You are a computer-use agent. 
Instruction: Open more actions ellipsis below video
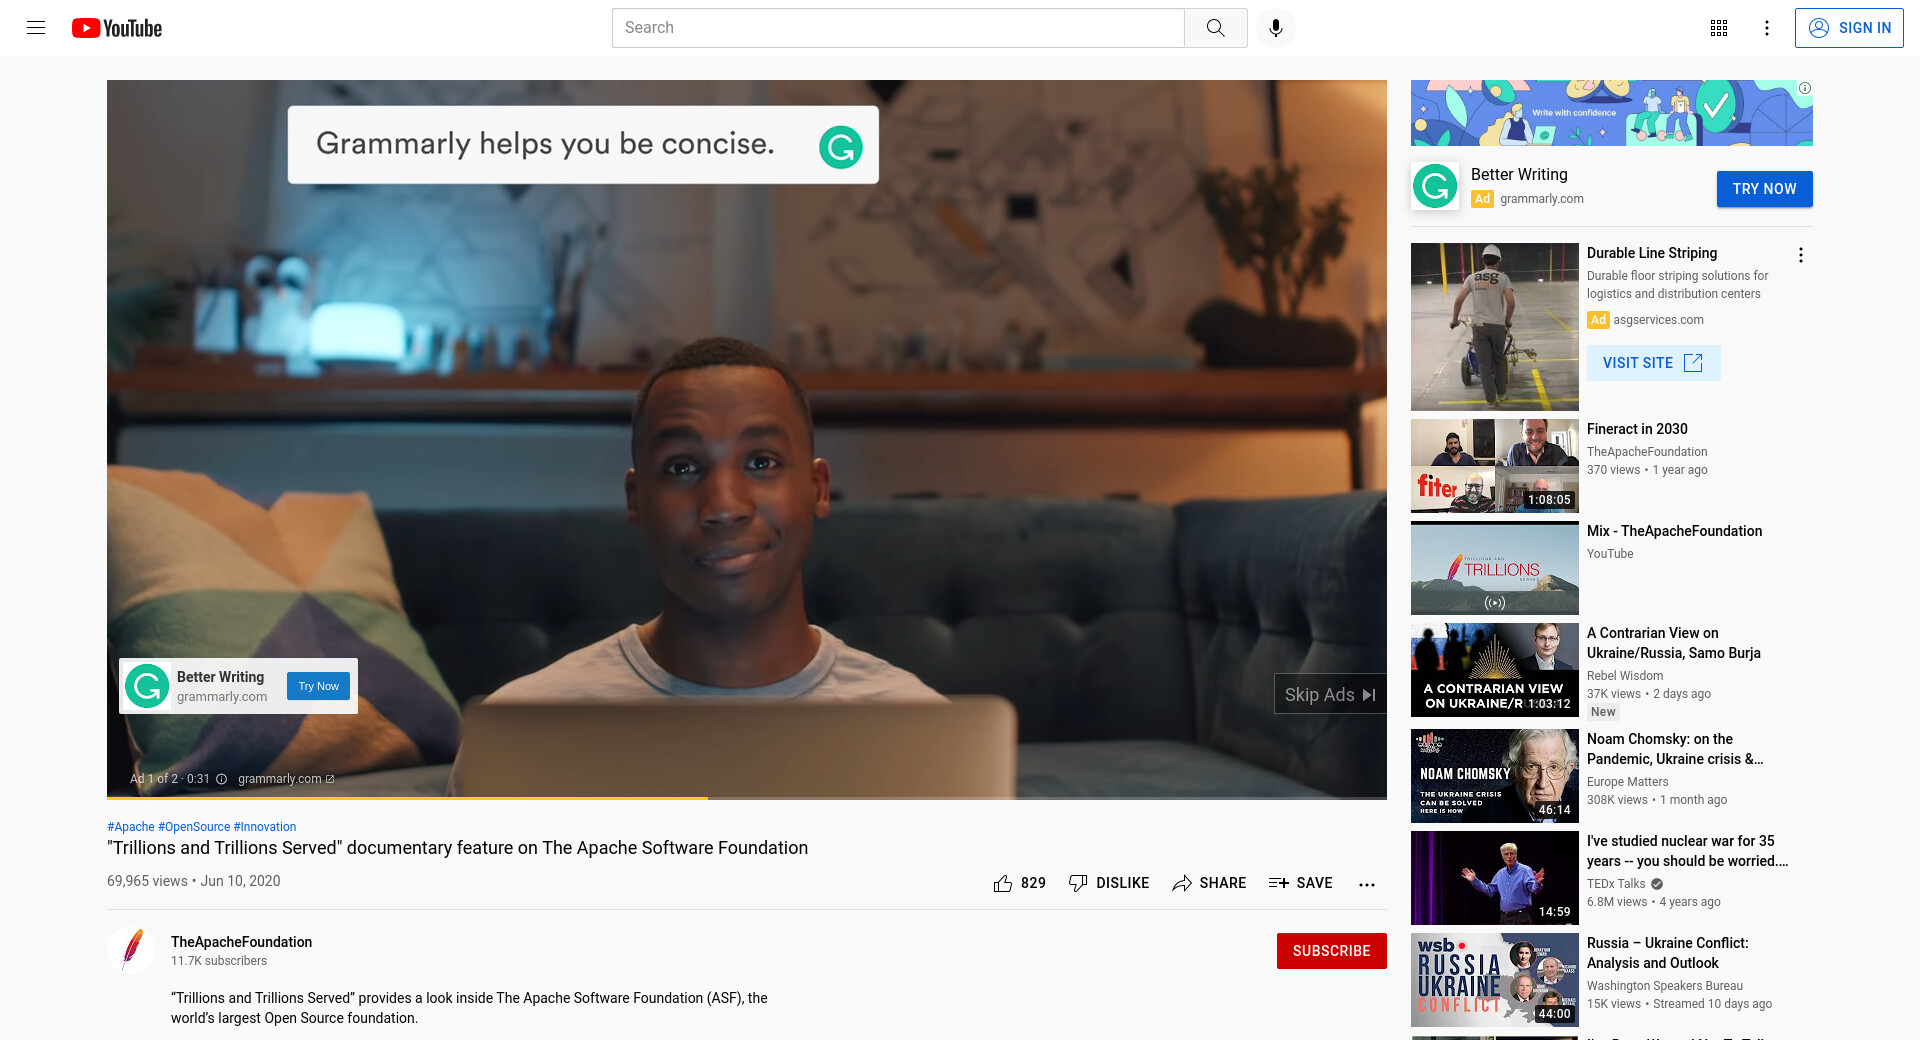point(1367,884)
